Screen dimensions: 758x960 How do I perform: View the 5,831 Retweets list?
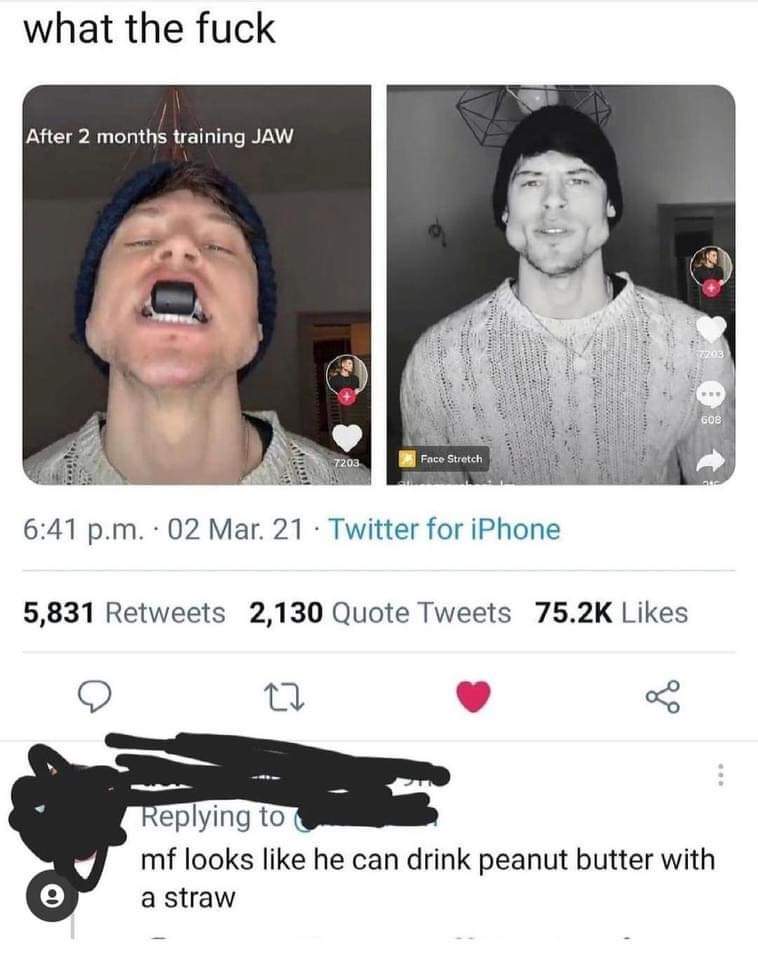[125, 613]
